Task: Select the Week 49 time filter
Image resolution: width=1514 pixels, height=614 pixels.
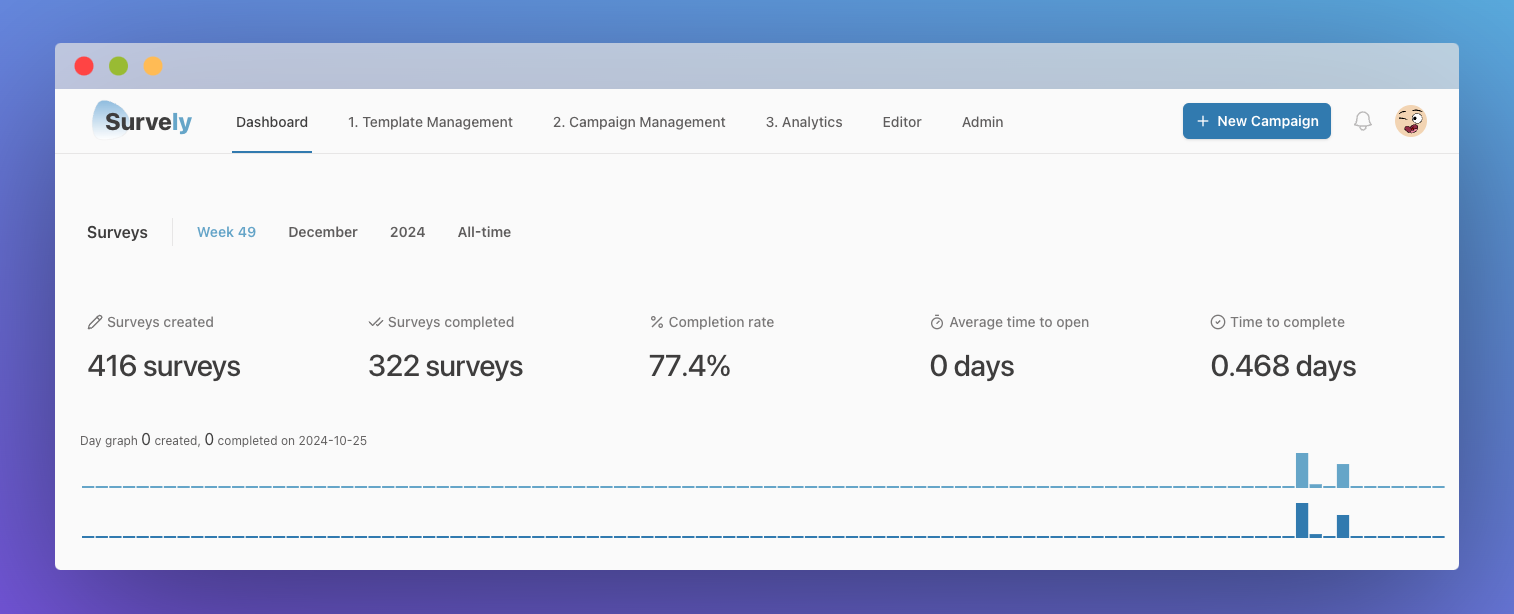Action: point(226,231)
